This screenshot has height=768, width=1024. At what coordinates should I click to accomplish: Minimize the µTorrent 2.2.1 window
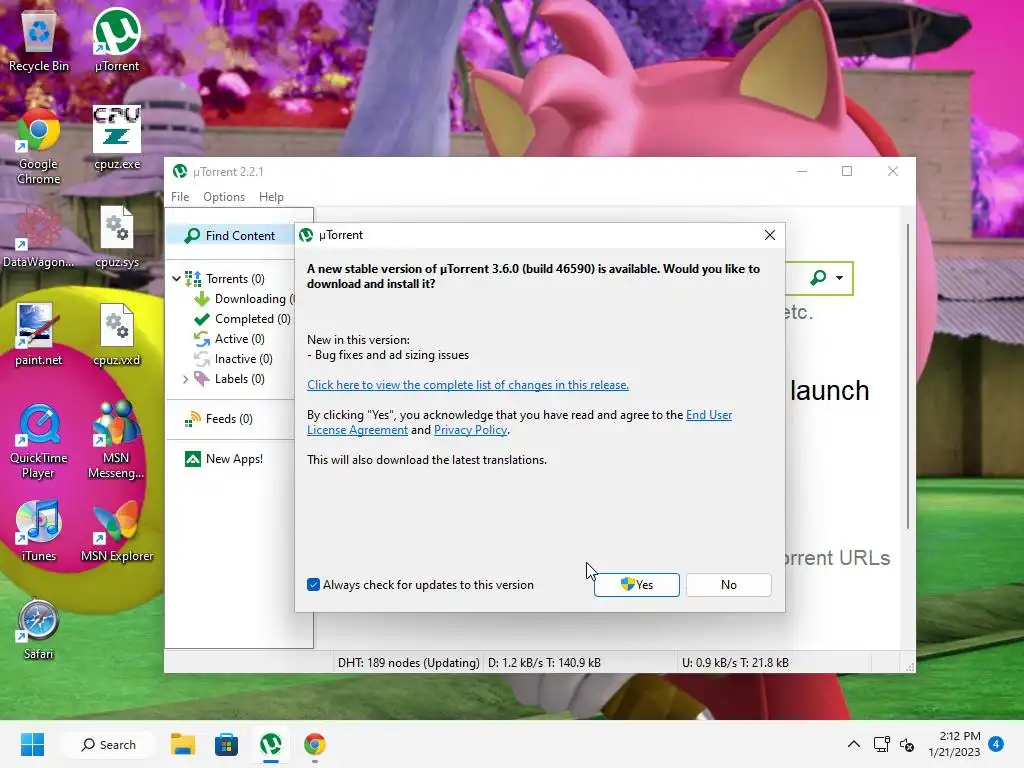click(x=802, y=171)
